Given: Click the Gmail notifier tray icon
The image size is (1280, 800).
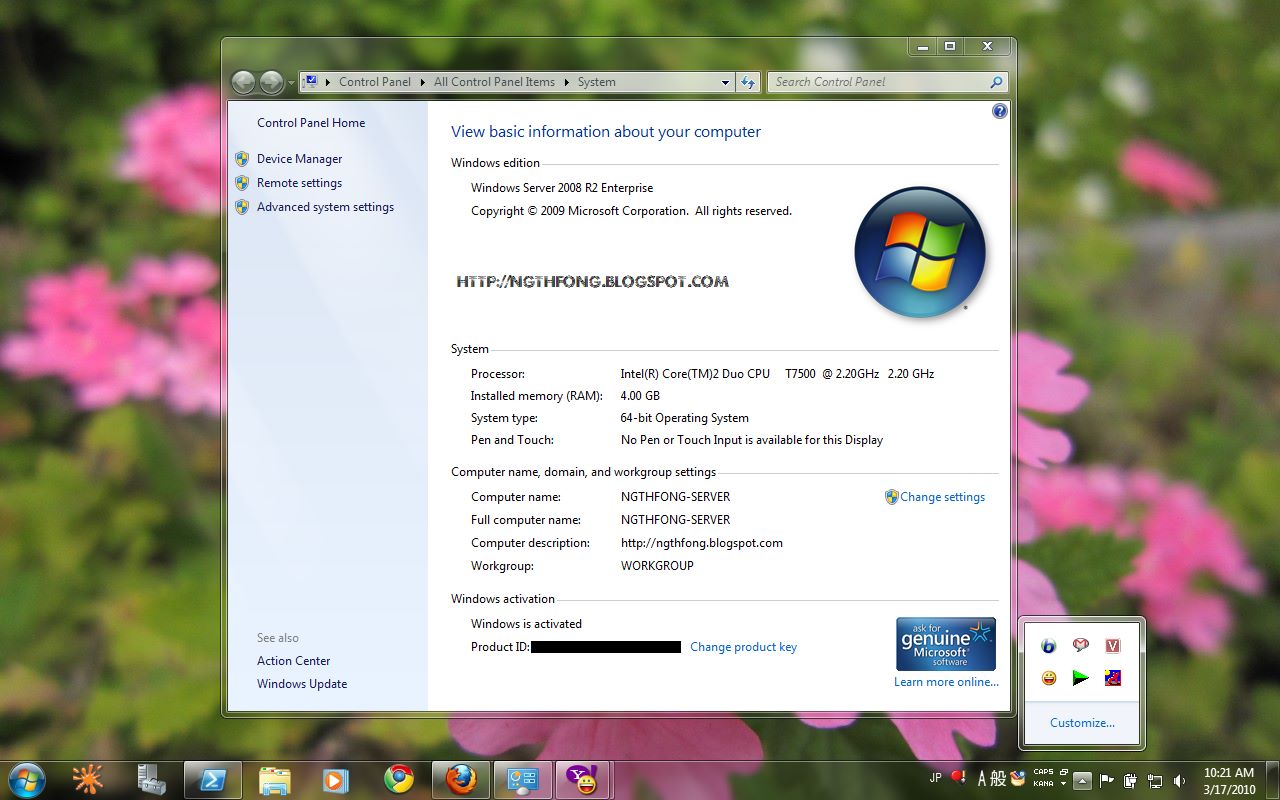Looking at the screenshot, I should click(x=1080, y=646).
